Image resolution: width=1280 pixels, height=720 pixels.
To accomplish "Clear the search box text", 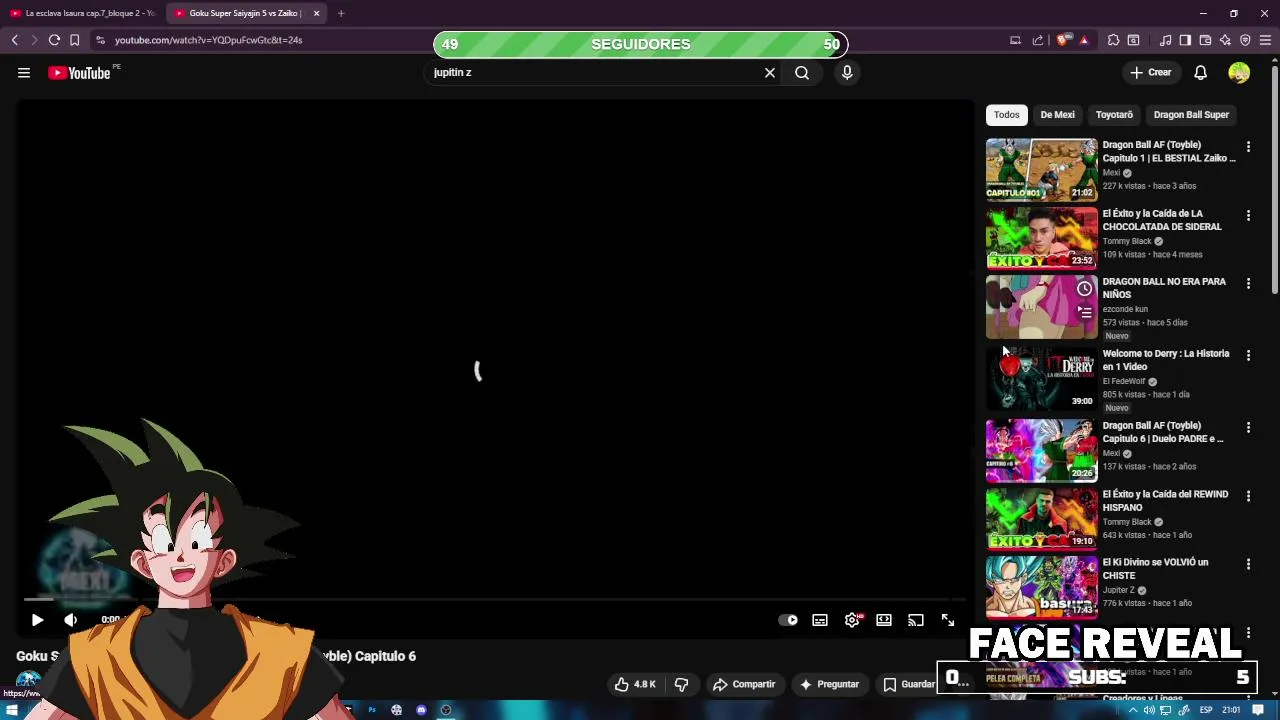I will 770,73.
